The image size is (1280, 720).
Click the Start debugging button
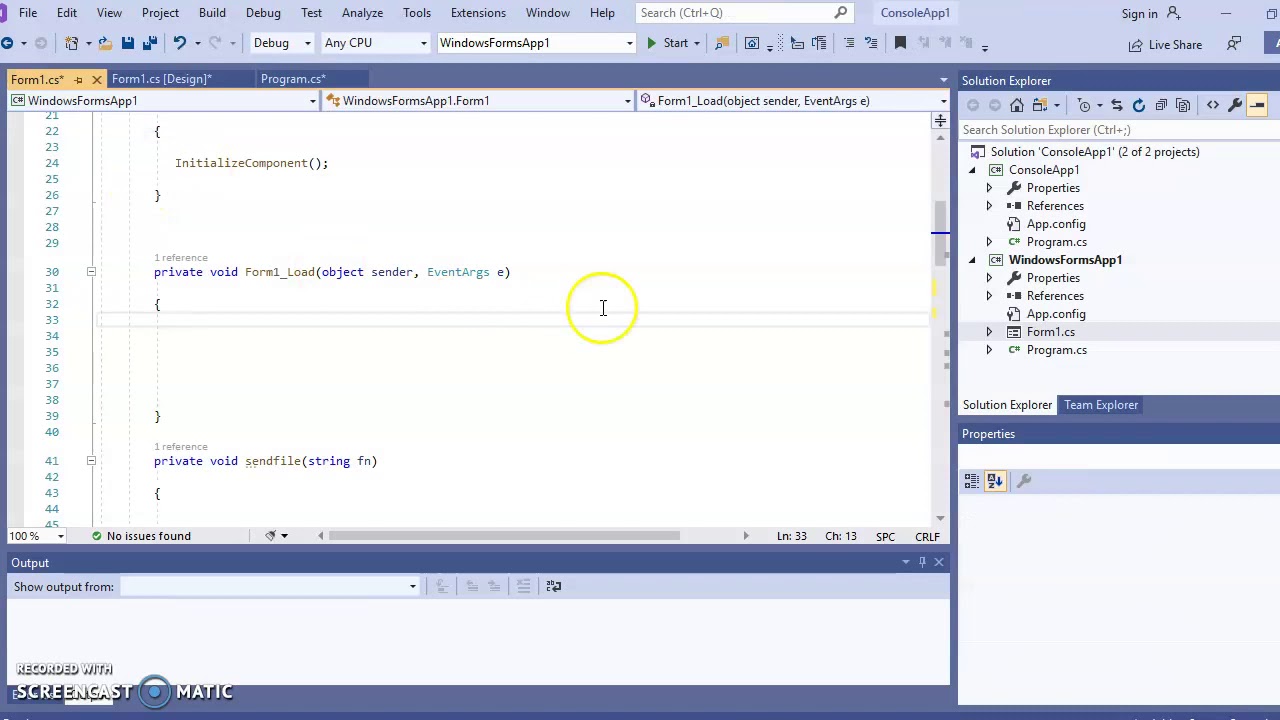pos(668,43)
